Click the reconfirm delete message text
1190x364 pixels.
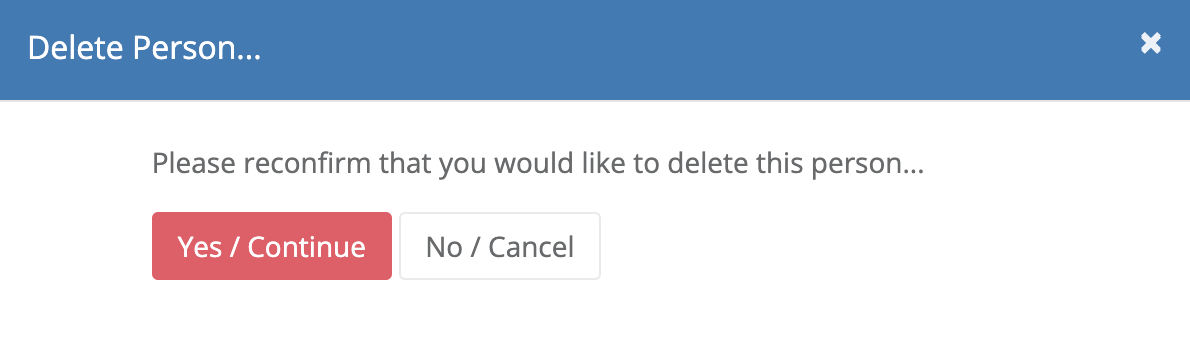[538, 164]
